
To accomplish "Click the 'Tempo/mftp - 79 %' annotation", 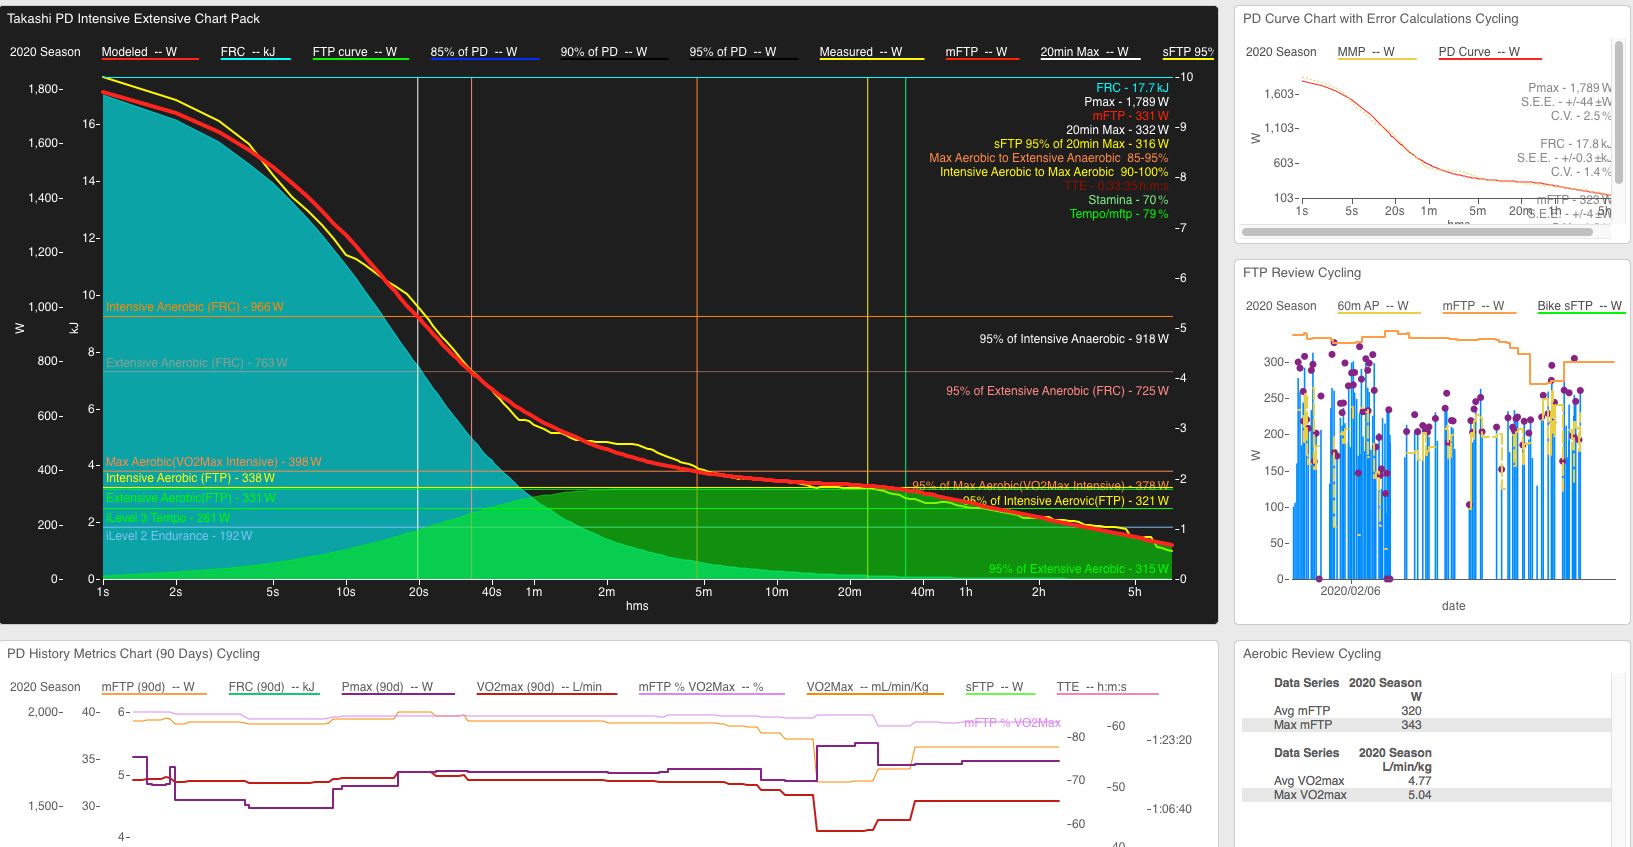I will pos(1119,214).
